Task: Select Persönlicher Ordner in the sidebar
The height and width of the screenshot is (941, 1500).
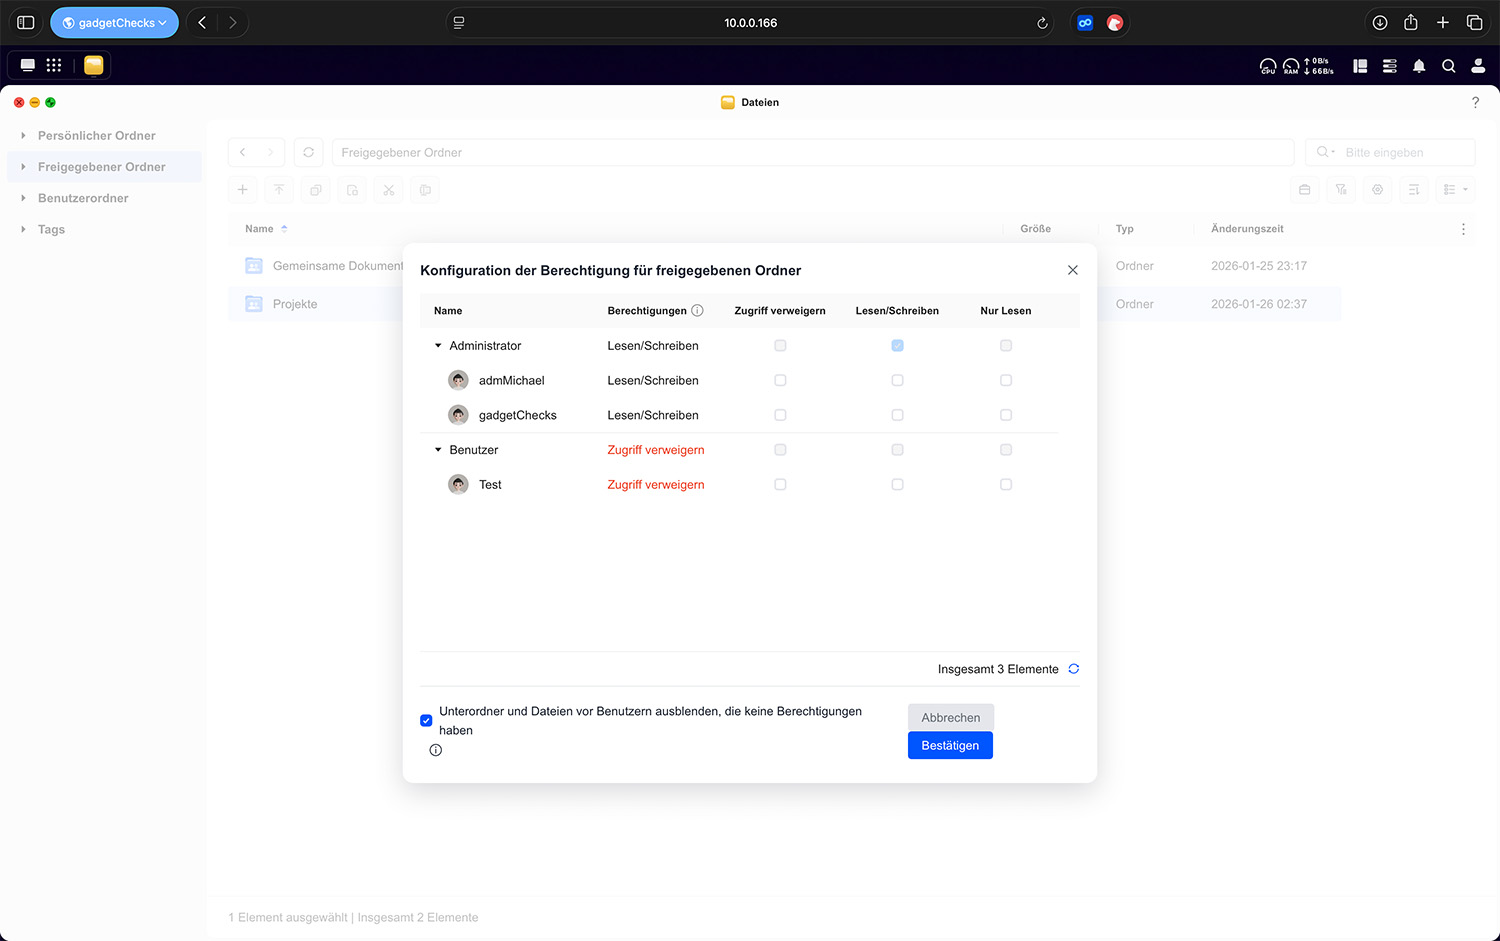Action: tap(97, 136)
